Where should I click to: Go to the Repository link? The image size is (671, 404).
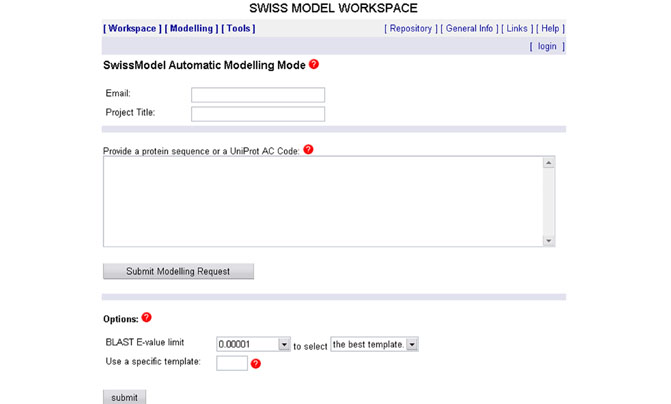410,28
